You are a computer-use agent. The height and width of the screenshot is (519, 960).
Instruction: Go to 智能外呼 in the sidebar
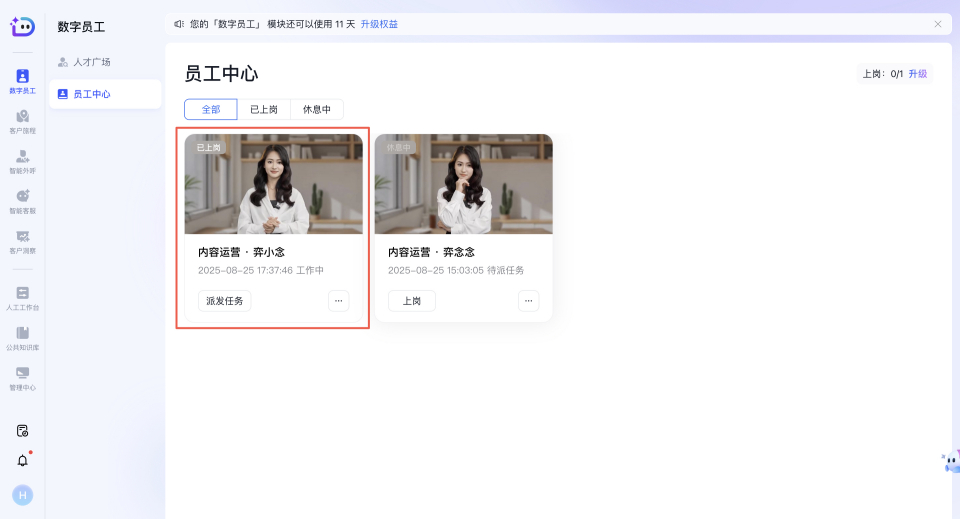coord(22,161)
